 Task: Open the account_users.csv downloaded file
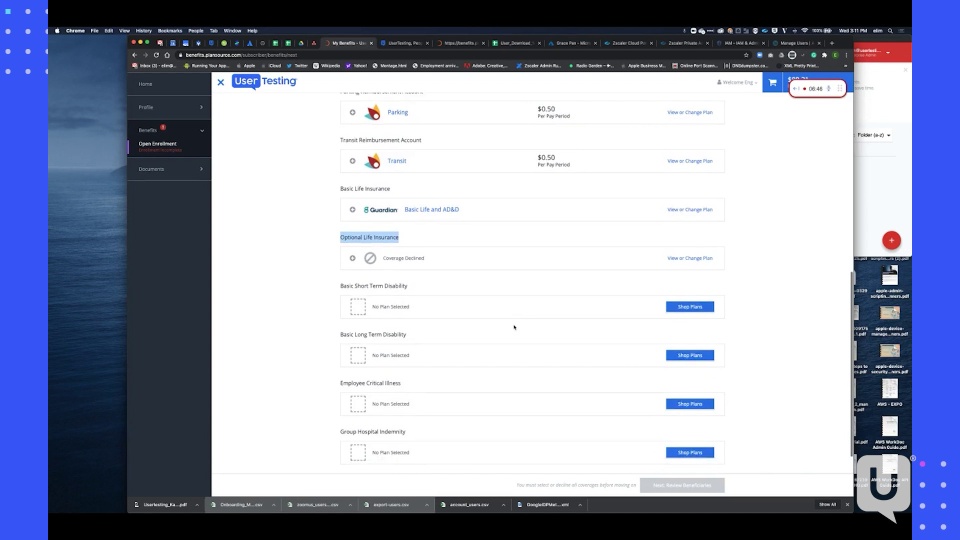pos(469,504)
